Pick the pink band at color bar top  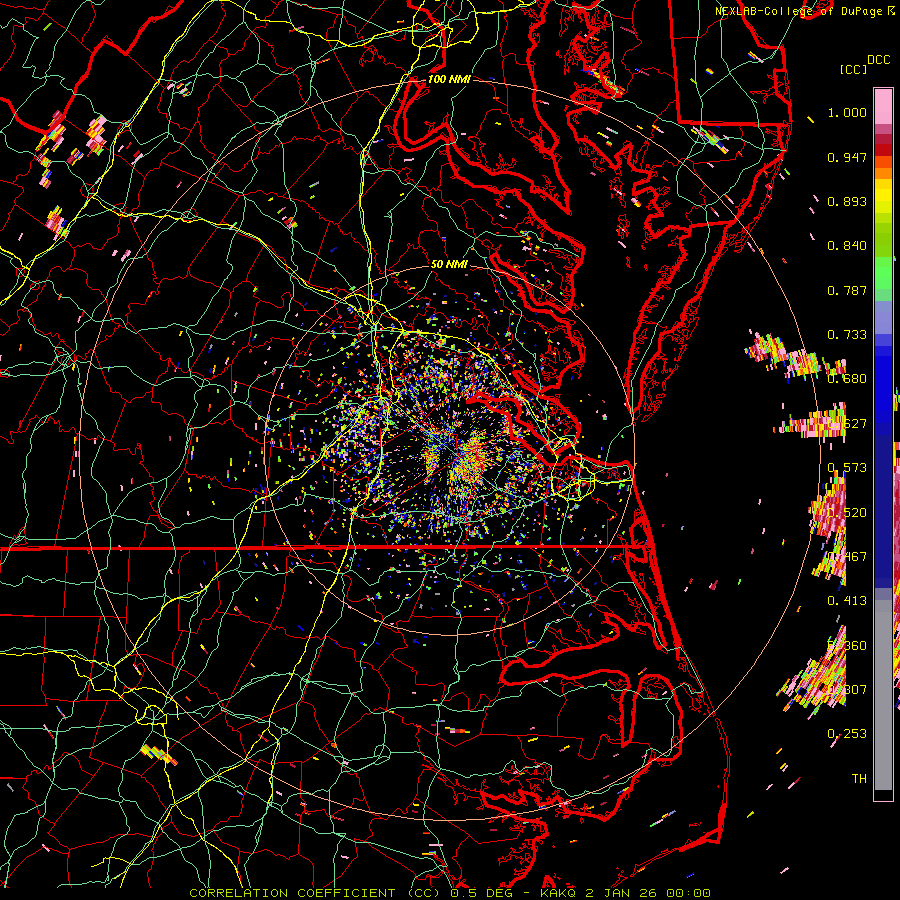tap(883, 106)
